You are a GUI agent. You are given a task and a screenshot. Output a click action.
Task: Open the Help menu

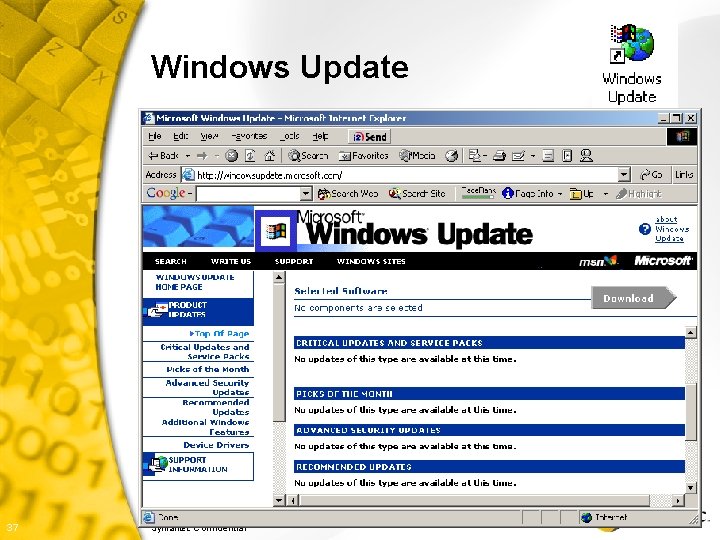321,136
